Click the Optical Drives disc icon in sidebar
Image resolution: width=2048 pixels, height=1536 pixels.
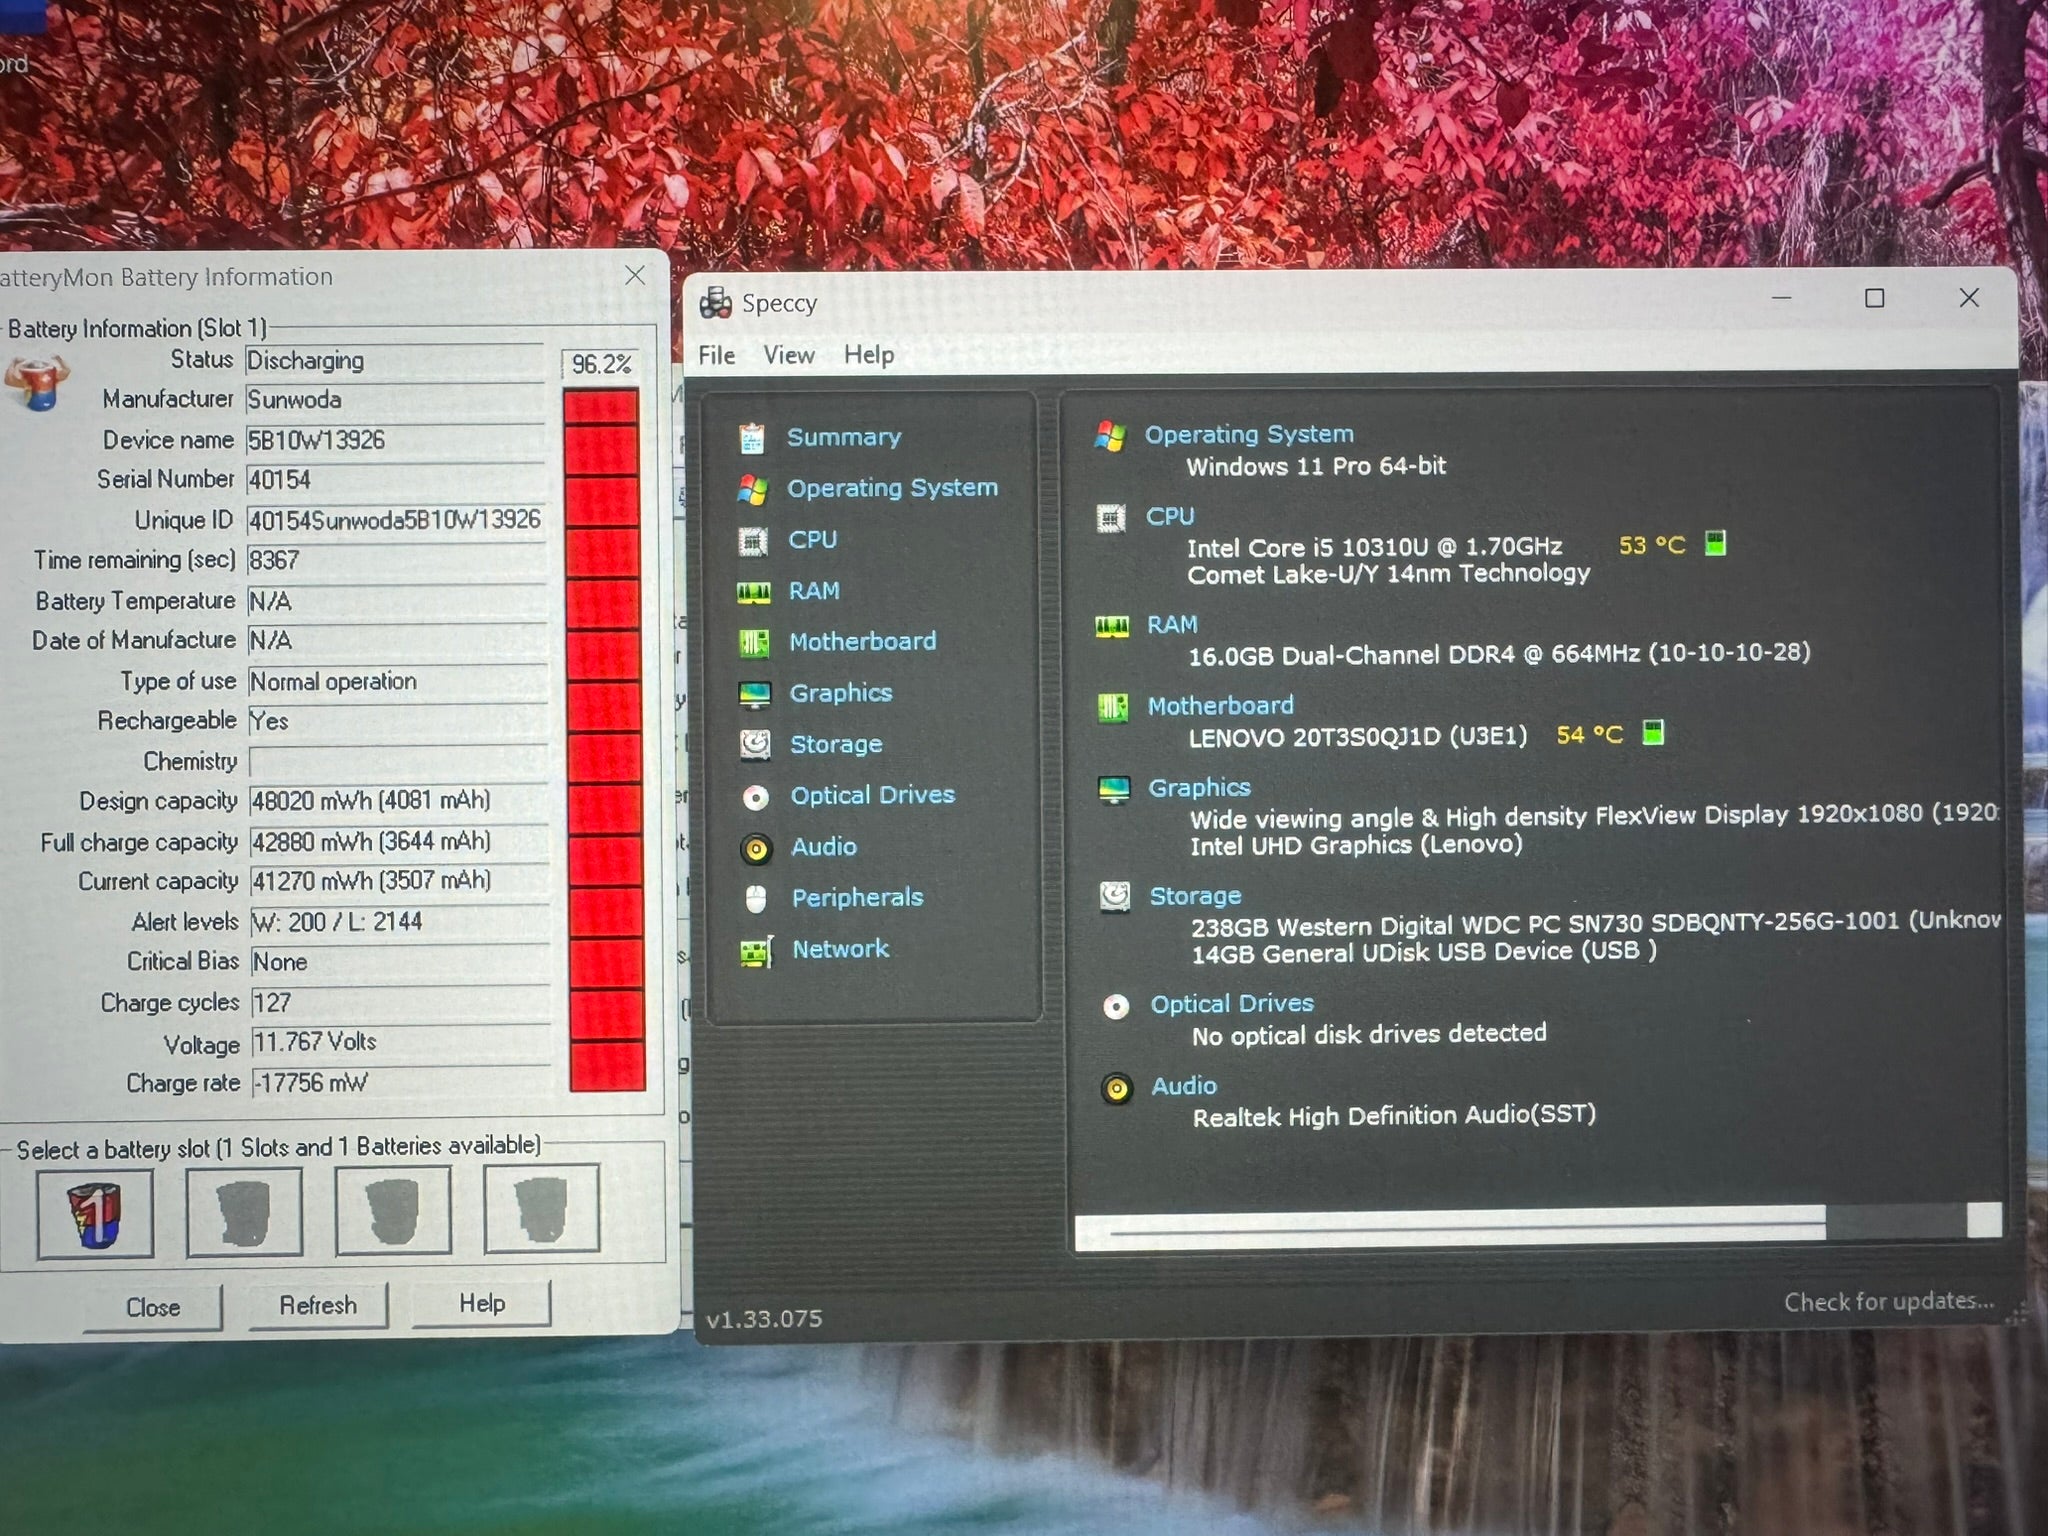(x=756, y=797)
